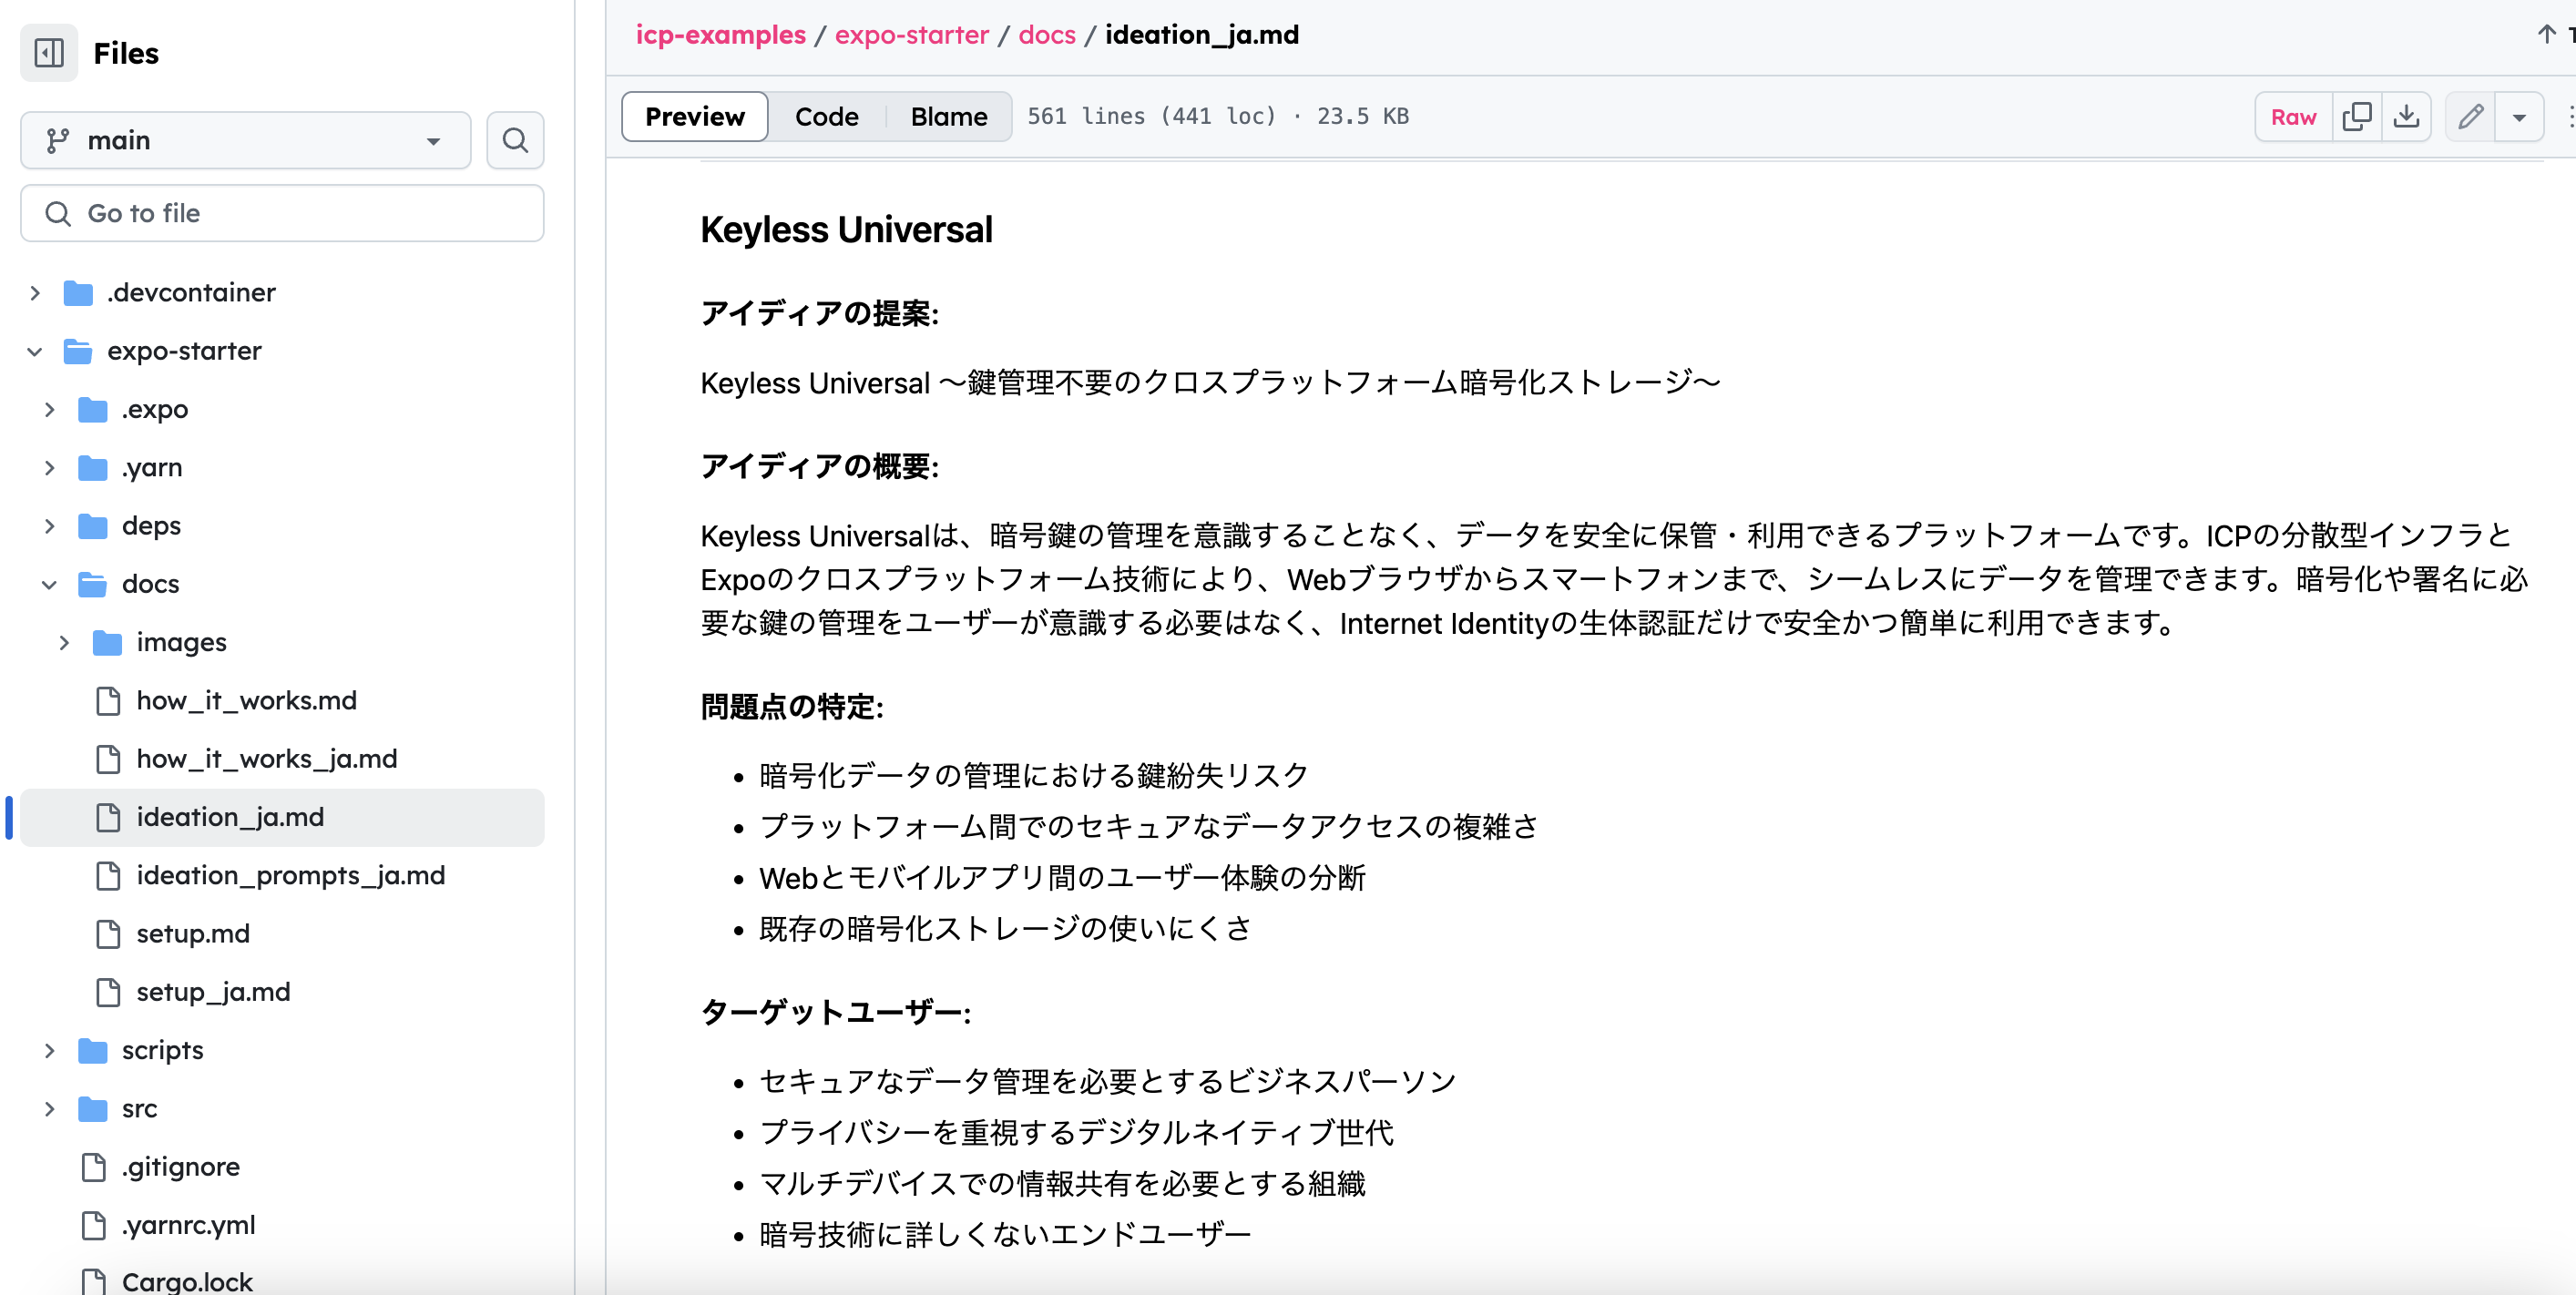The width and height of the screenshot is (2576, 1295).
Task: Open the edit options dropdown arrow
Action: (2521, 116)
